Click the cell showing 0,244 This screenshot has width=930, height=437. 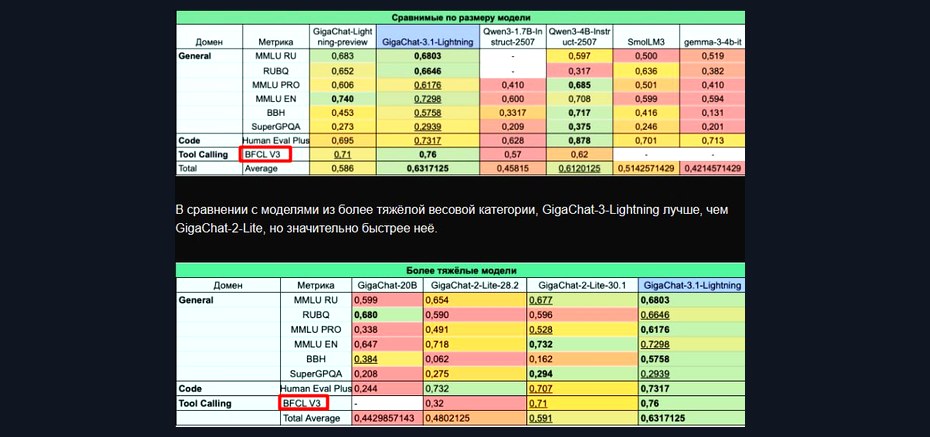point(387,388)
